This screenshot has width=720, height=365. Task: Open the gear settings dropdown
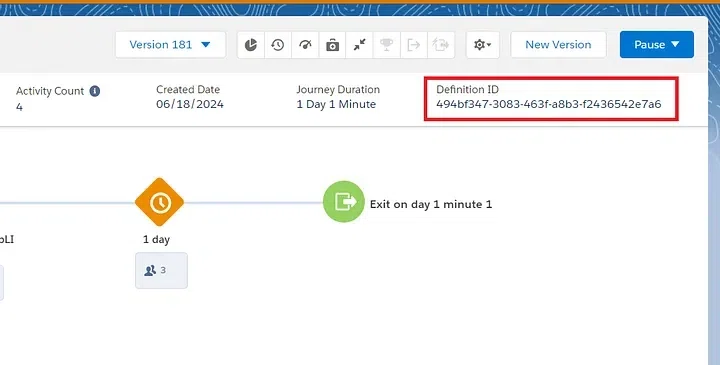483,45
